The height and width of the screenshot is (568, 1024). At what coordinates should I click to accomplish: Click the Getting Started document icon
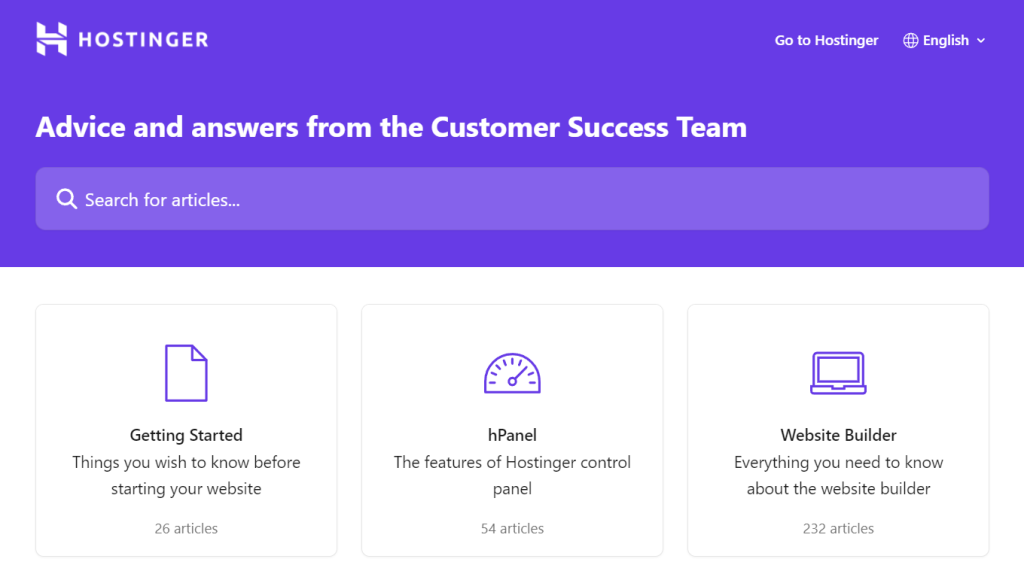tap(186, 373)
